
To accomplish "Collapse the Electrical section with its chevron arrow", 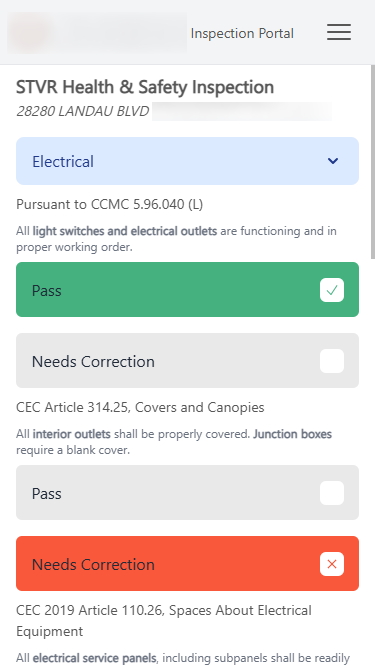I will click(x=332, y=161).
